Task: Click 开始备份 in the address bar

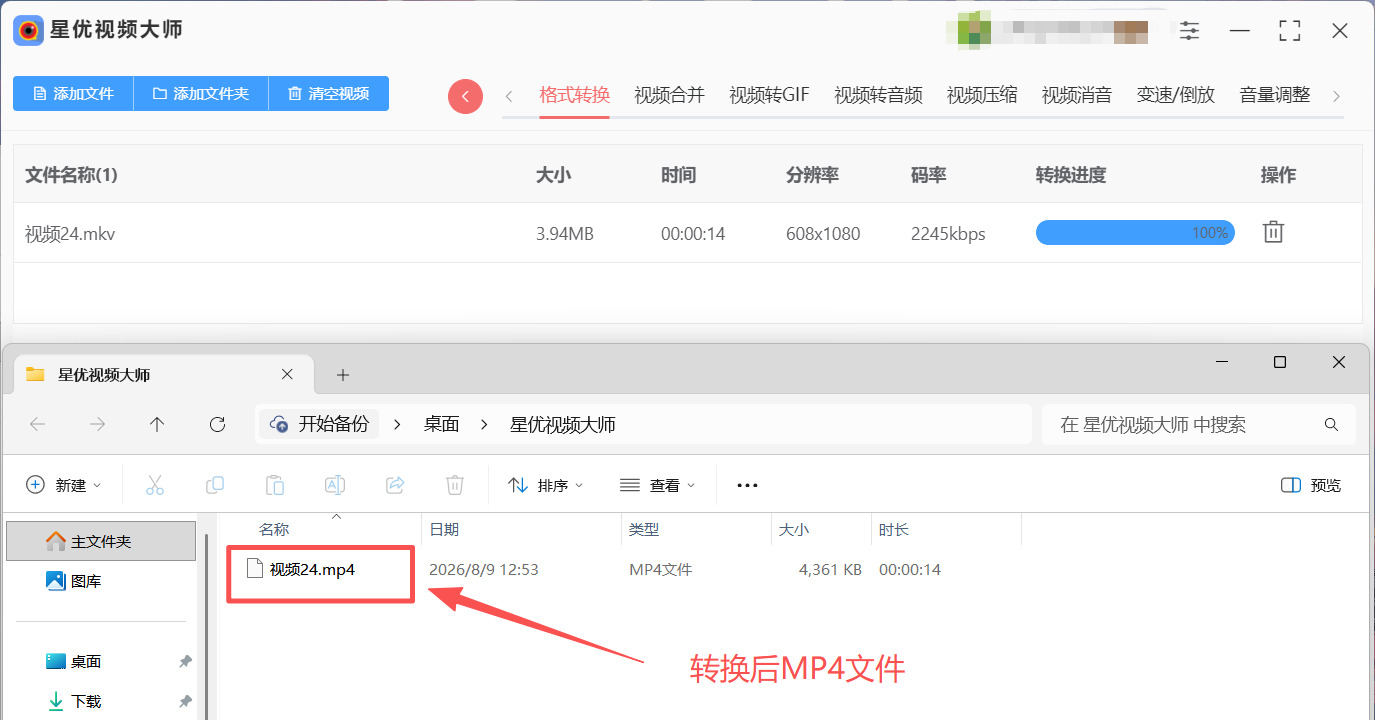Action: point(320,424)
